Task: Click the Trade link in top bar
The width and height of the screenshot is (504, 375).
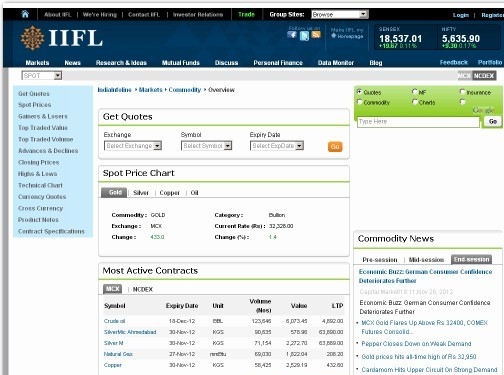Action: click(246, 14)
